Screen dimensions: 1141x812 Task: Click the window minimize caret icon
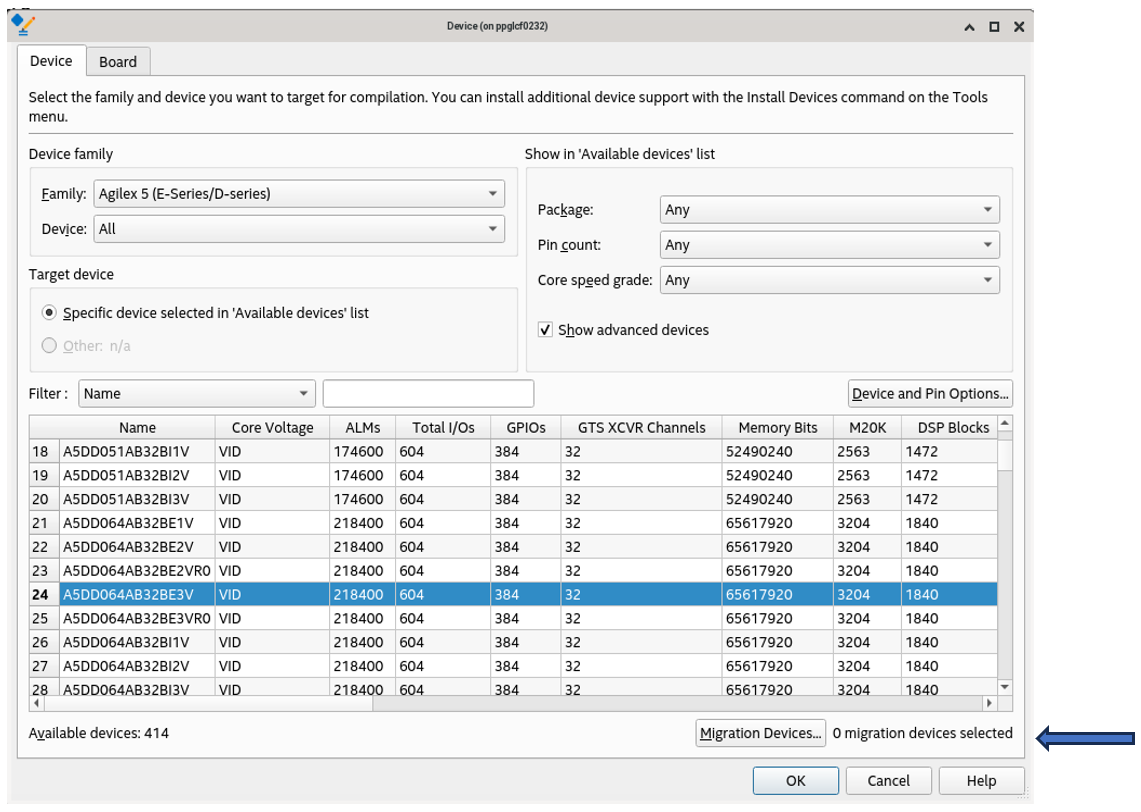[969, 27]
